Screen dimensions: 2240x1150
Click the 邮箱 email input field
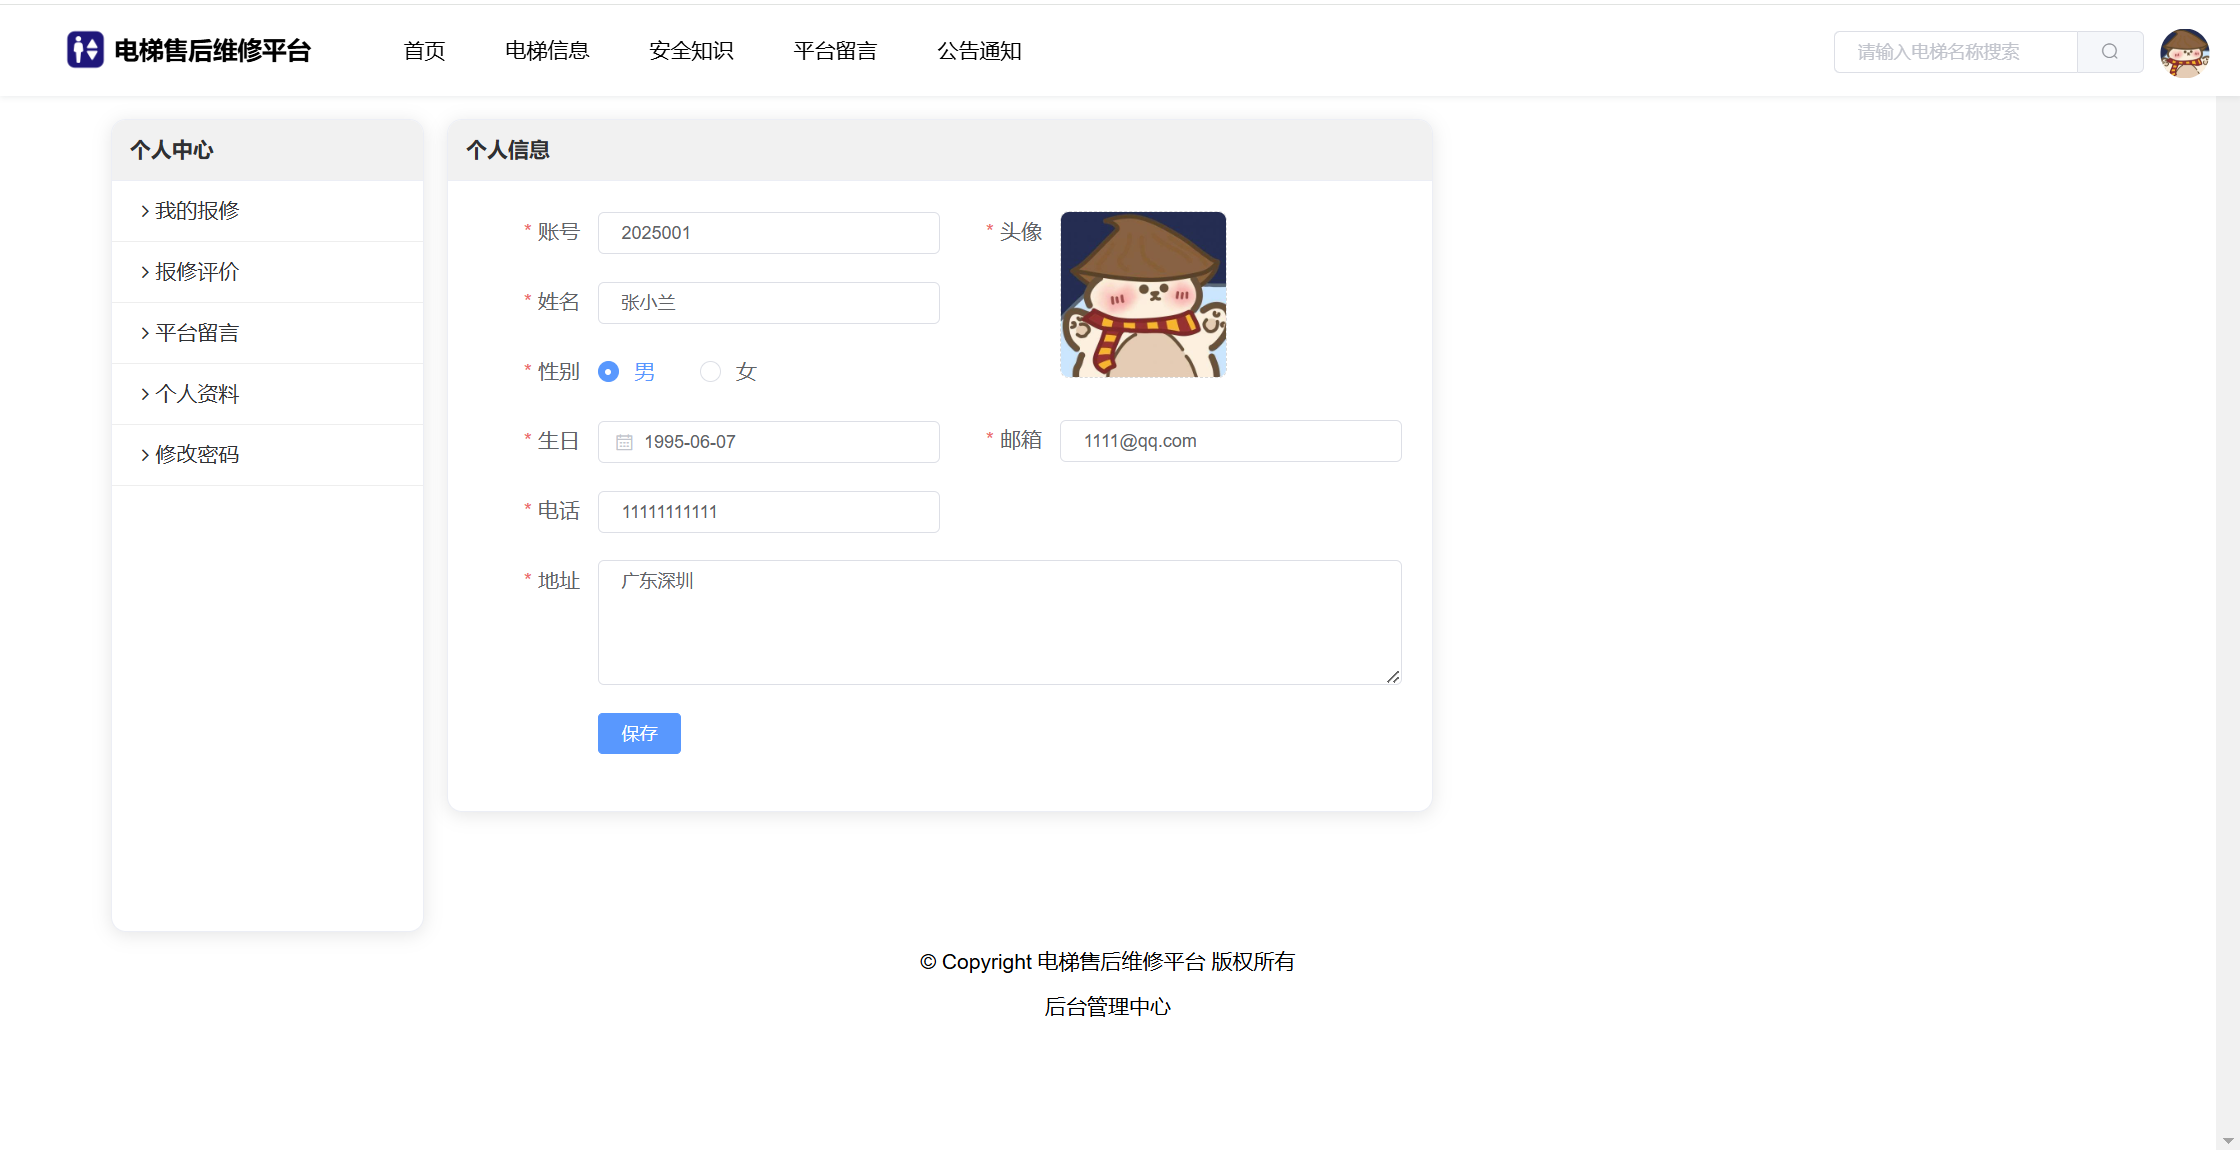point(1230,441)
